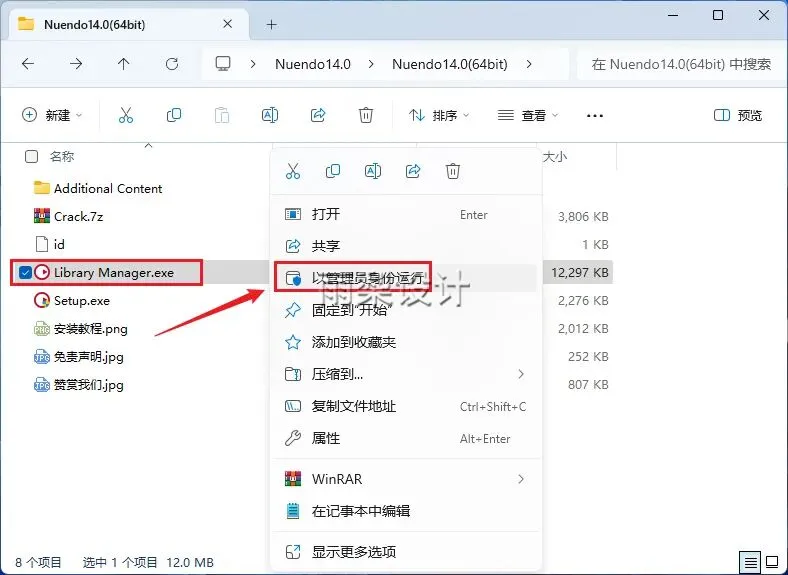Click the Cut icon in the context menu
Screen dimensions: 788x575
(292, 171)
